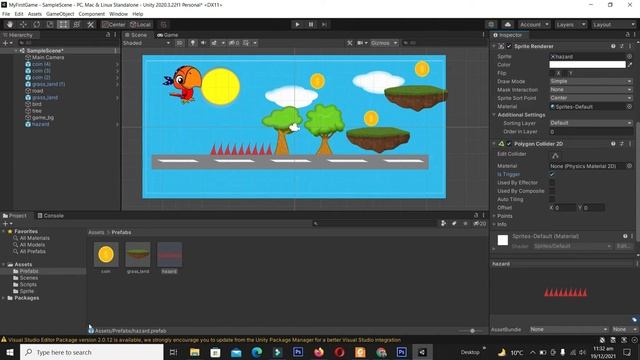Image resolution: width=640 pixels, height=360 pixels.
Task: Open the Assets menu
Action: pos(35,14)
